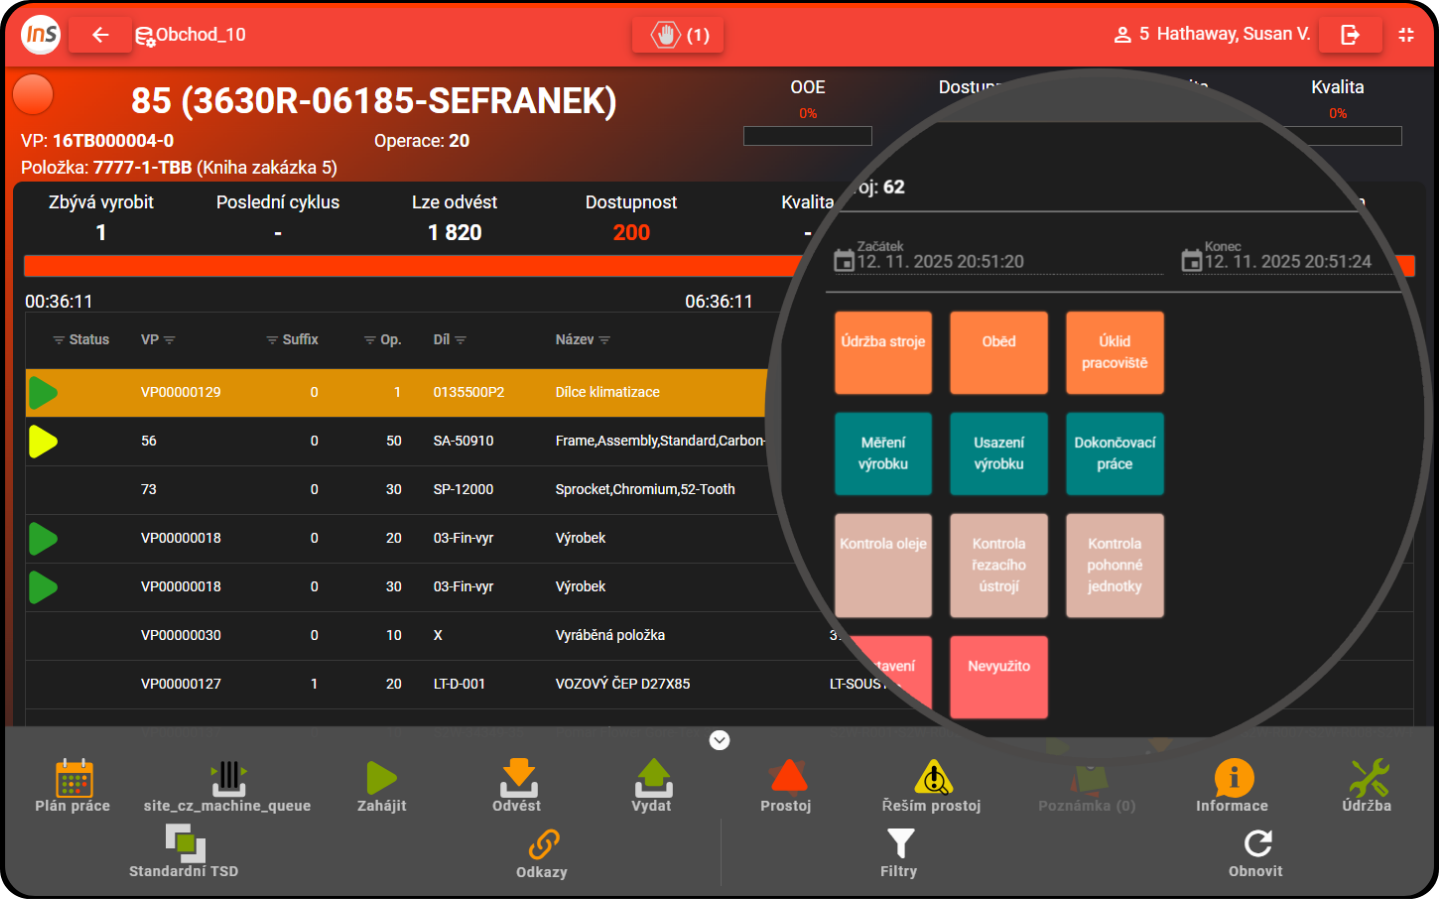Open the Začátek date calendar icon

[844, 261]
